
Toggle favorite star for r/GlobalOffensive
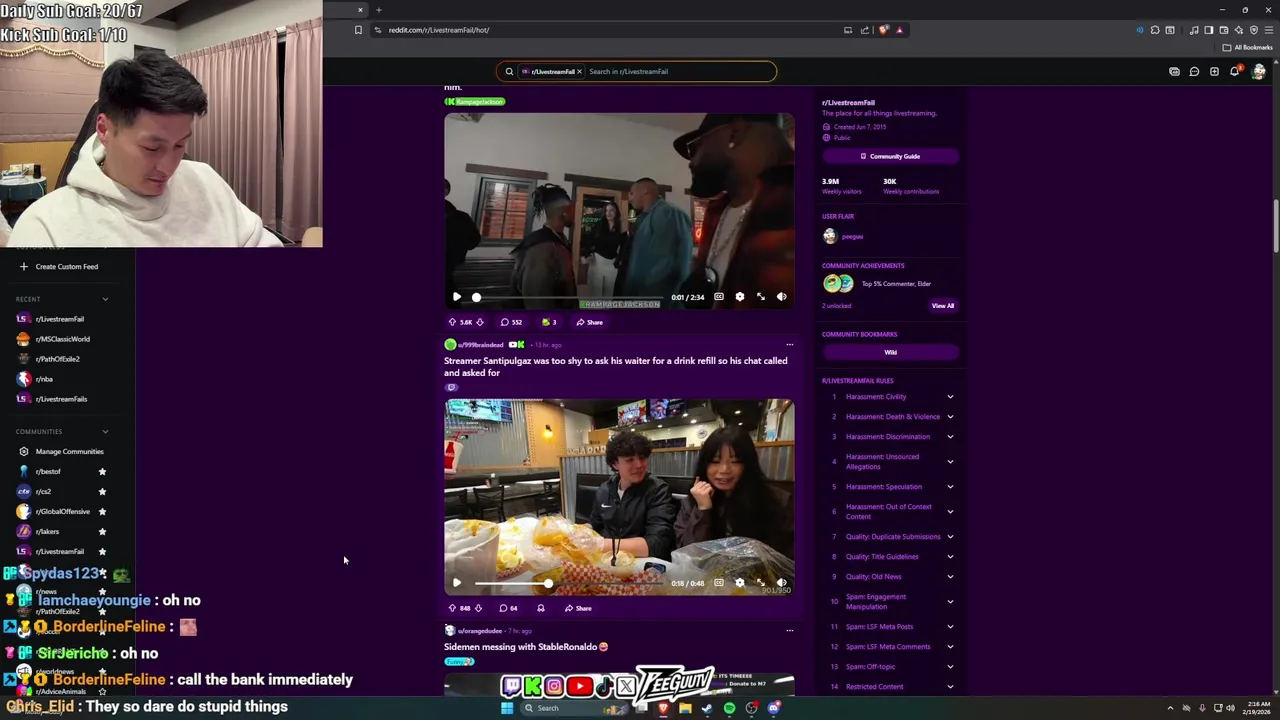[102, 511]
